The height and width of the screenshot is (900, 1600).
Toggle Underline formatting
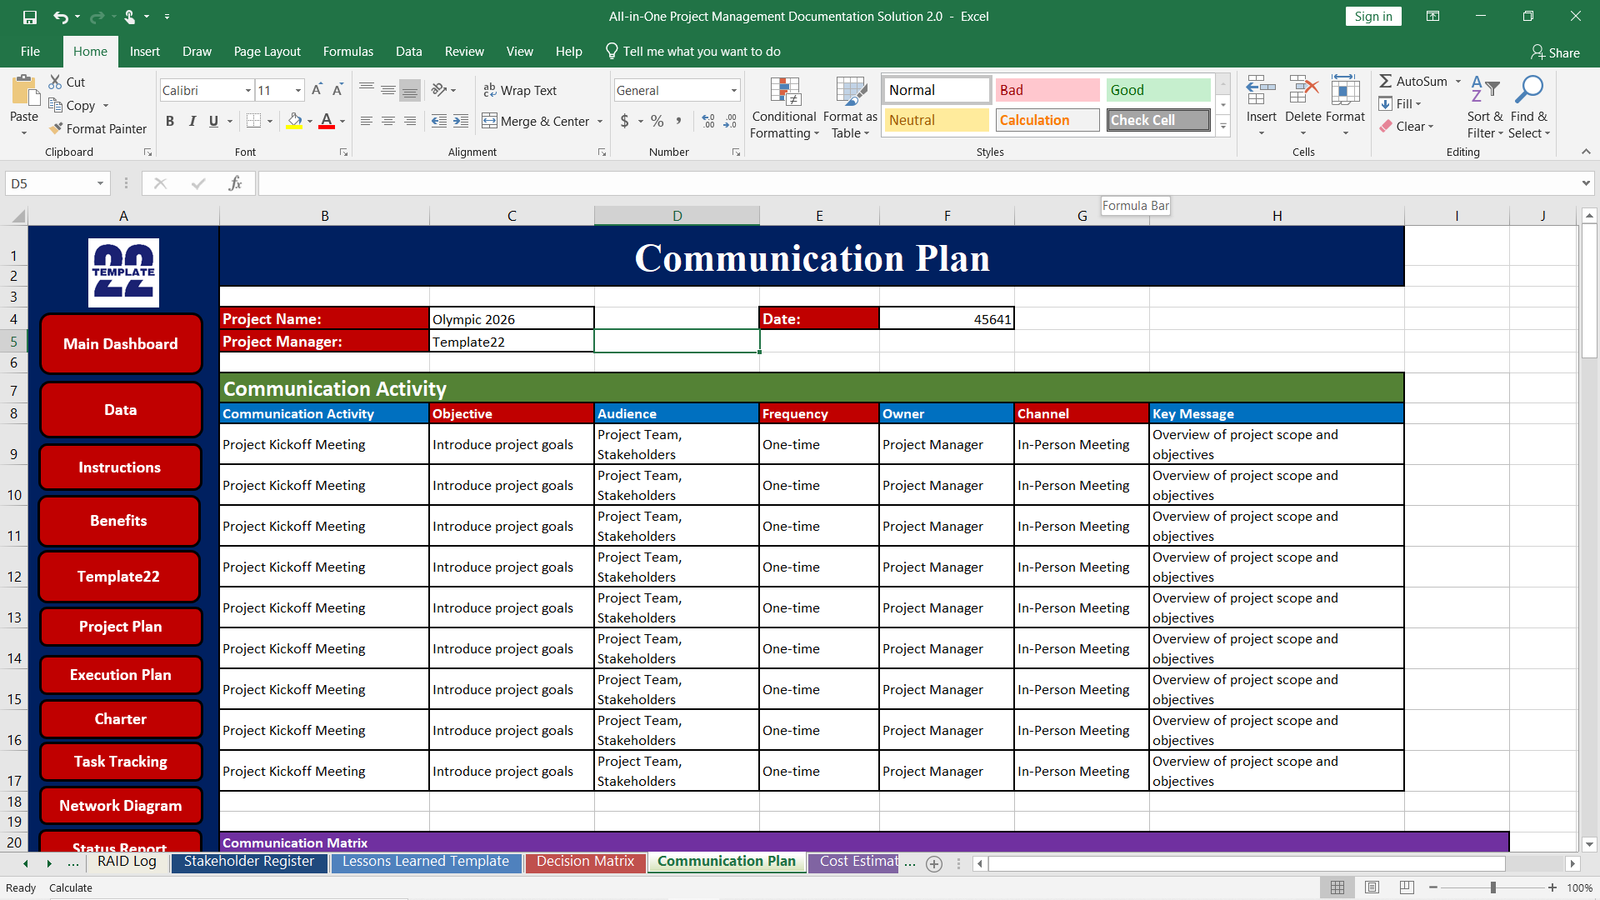tap(213, 121)
